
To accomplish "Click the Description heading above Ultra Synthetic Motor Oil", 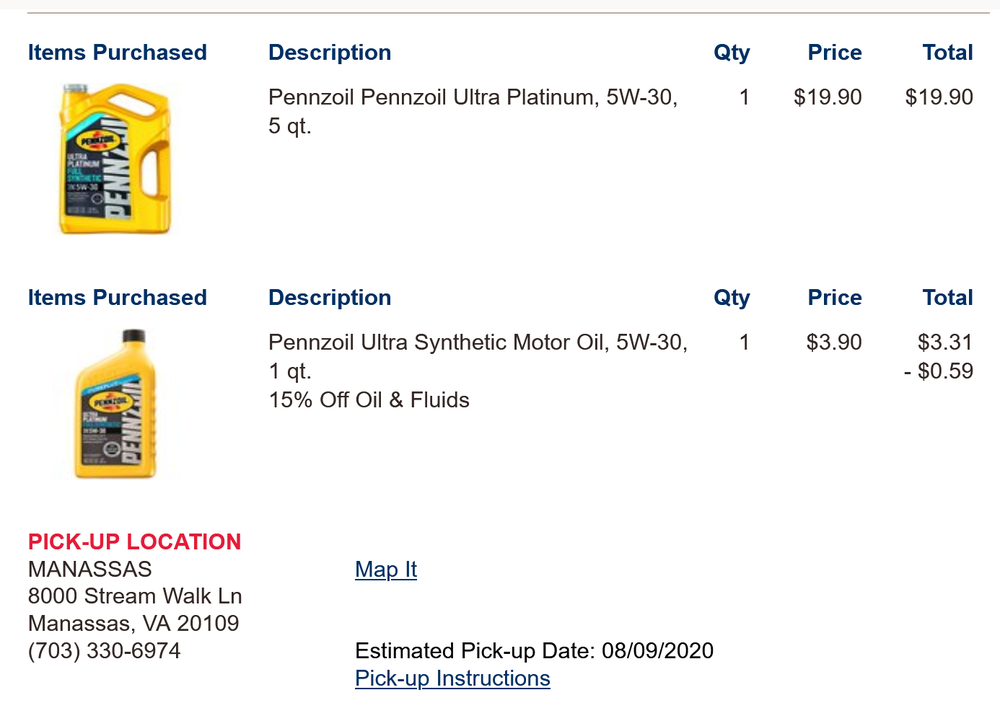I will pos(330,298).
